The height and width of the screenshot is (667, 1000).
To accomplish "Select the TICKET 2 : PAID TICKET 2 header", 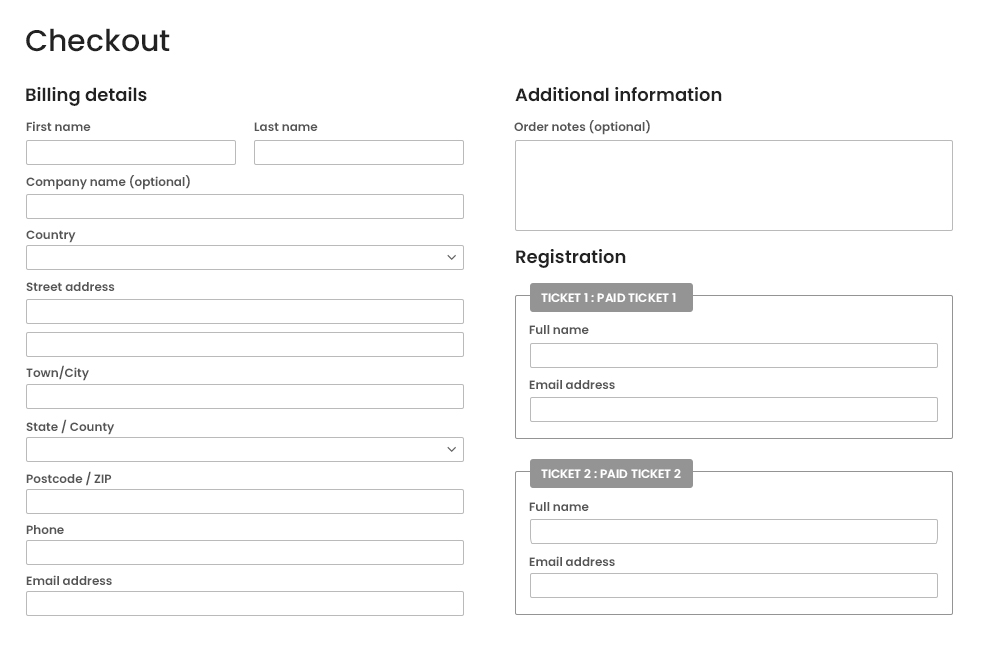I will point(611,473).
